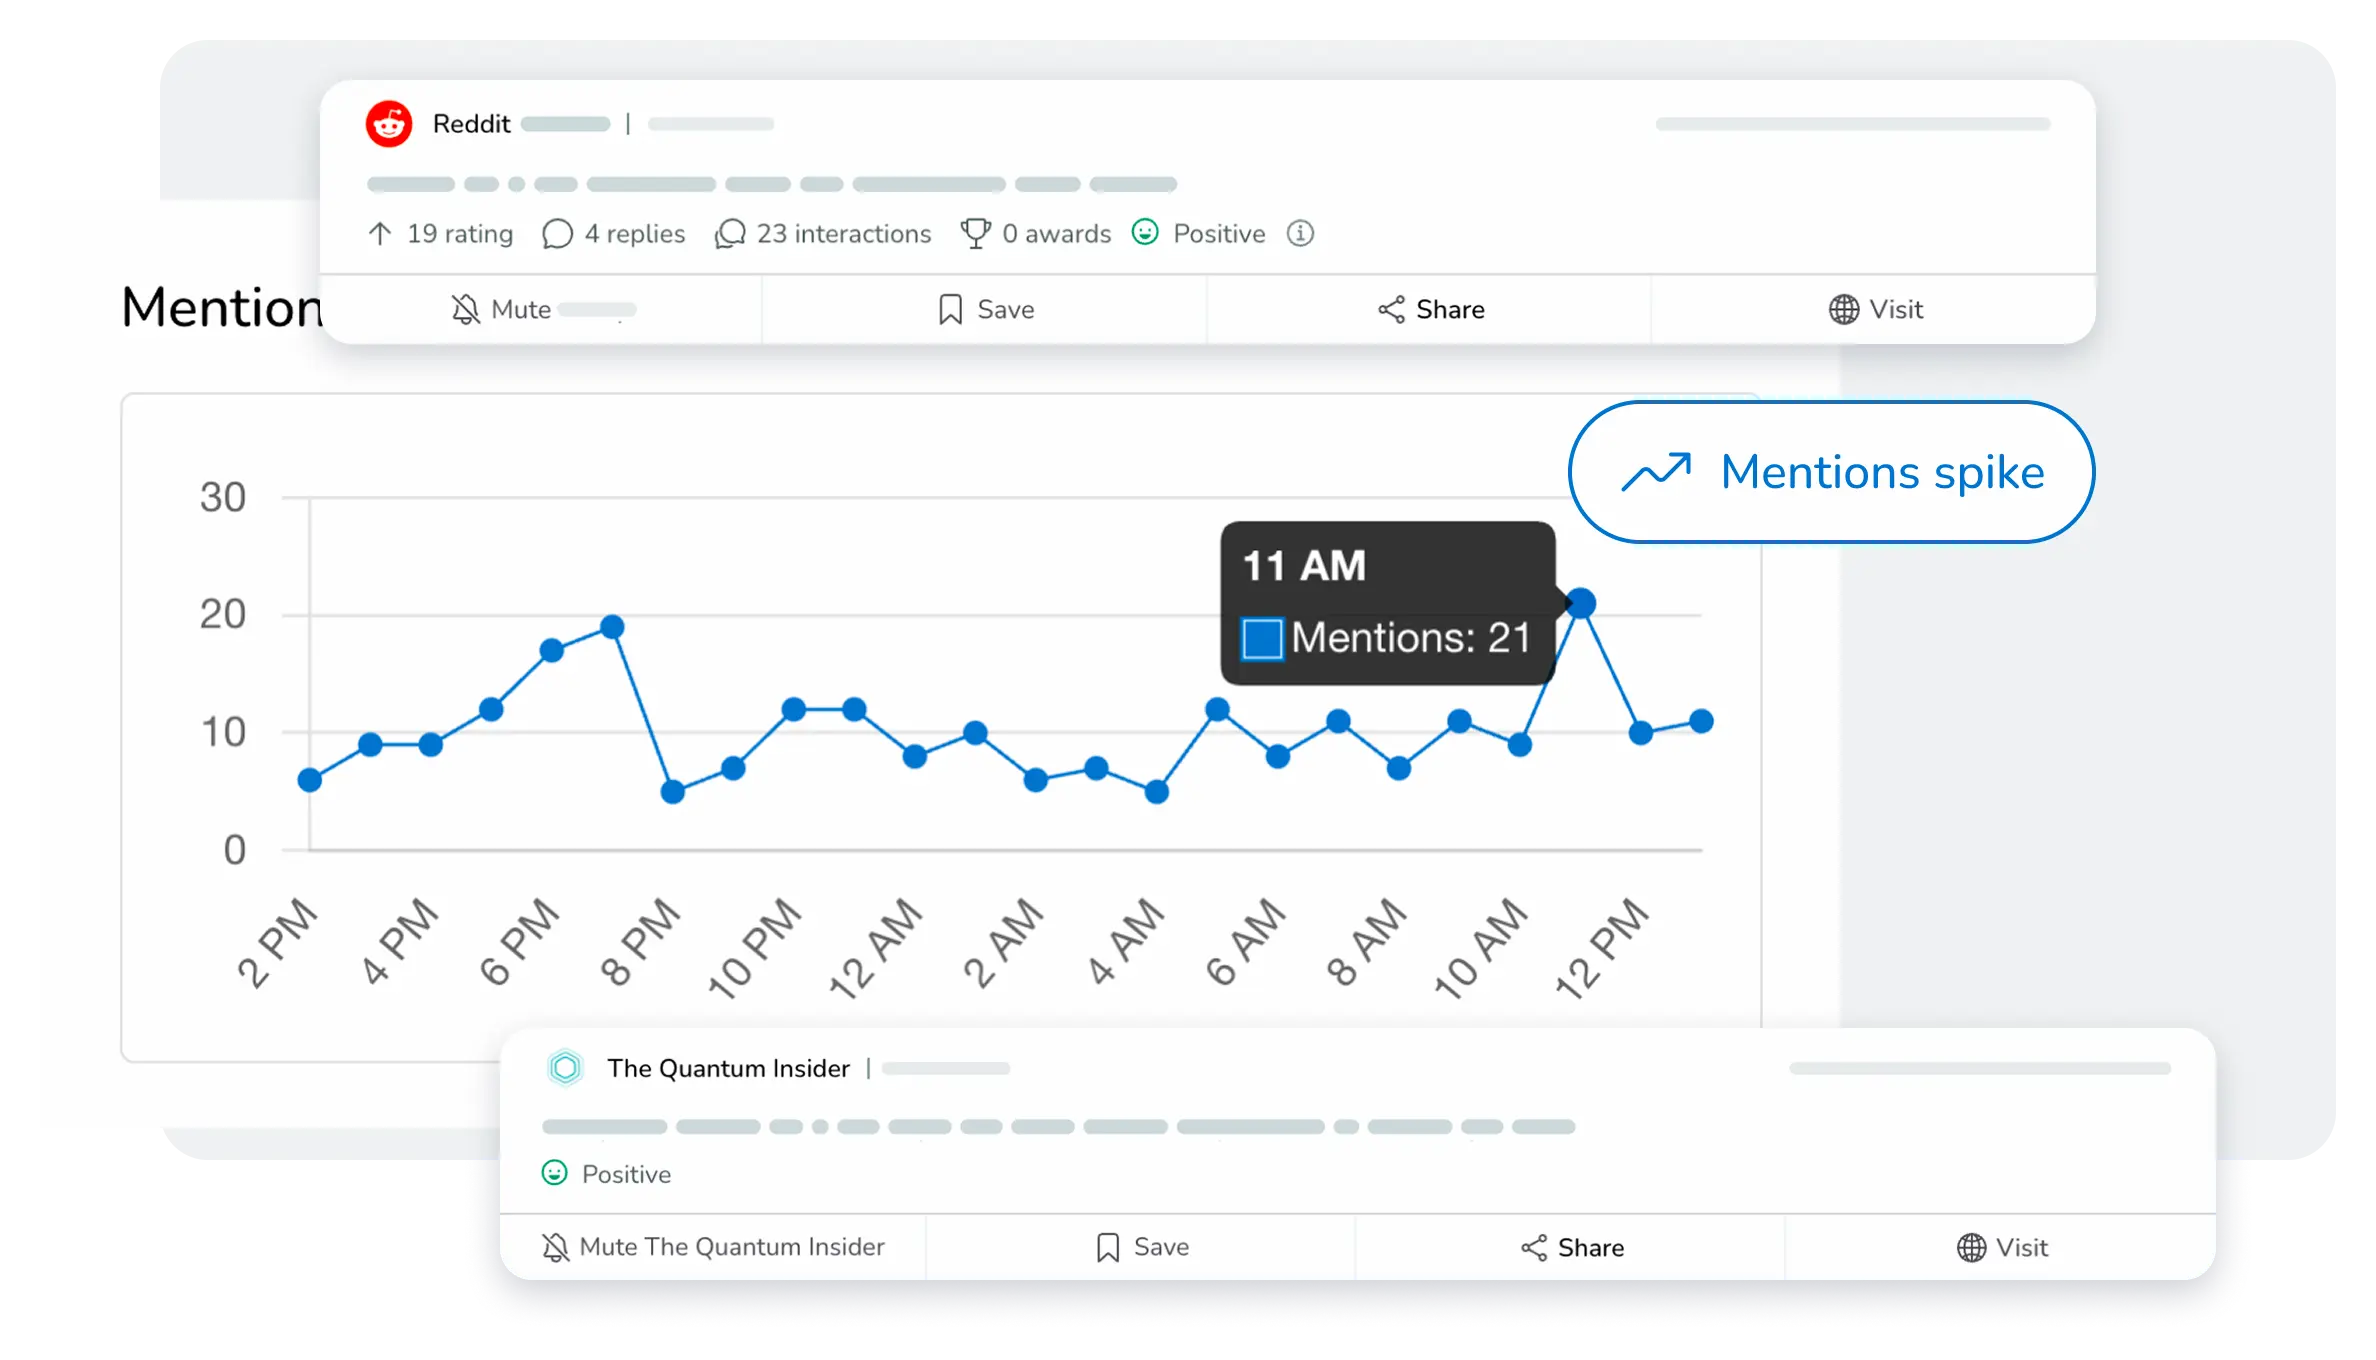Visit the Reddit mention page
The width and height of the screenshot is (2376, 1360).
pos(1875,310)
